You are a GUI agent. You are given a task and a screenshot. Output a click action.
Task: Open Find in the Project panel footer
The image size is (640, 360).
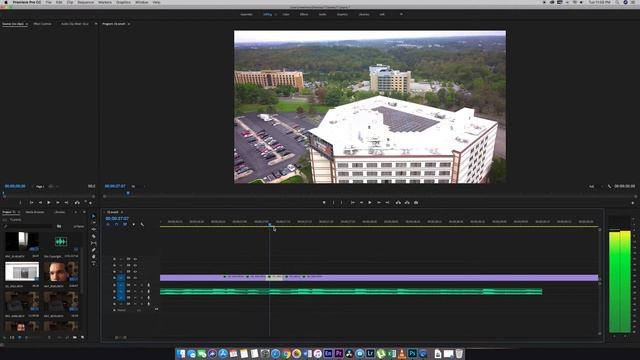[67, 338]
